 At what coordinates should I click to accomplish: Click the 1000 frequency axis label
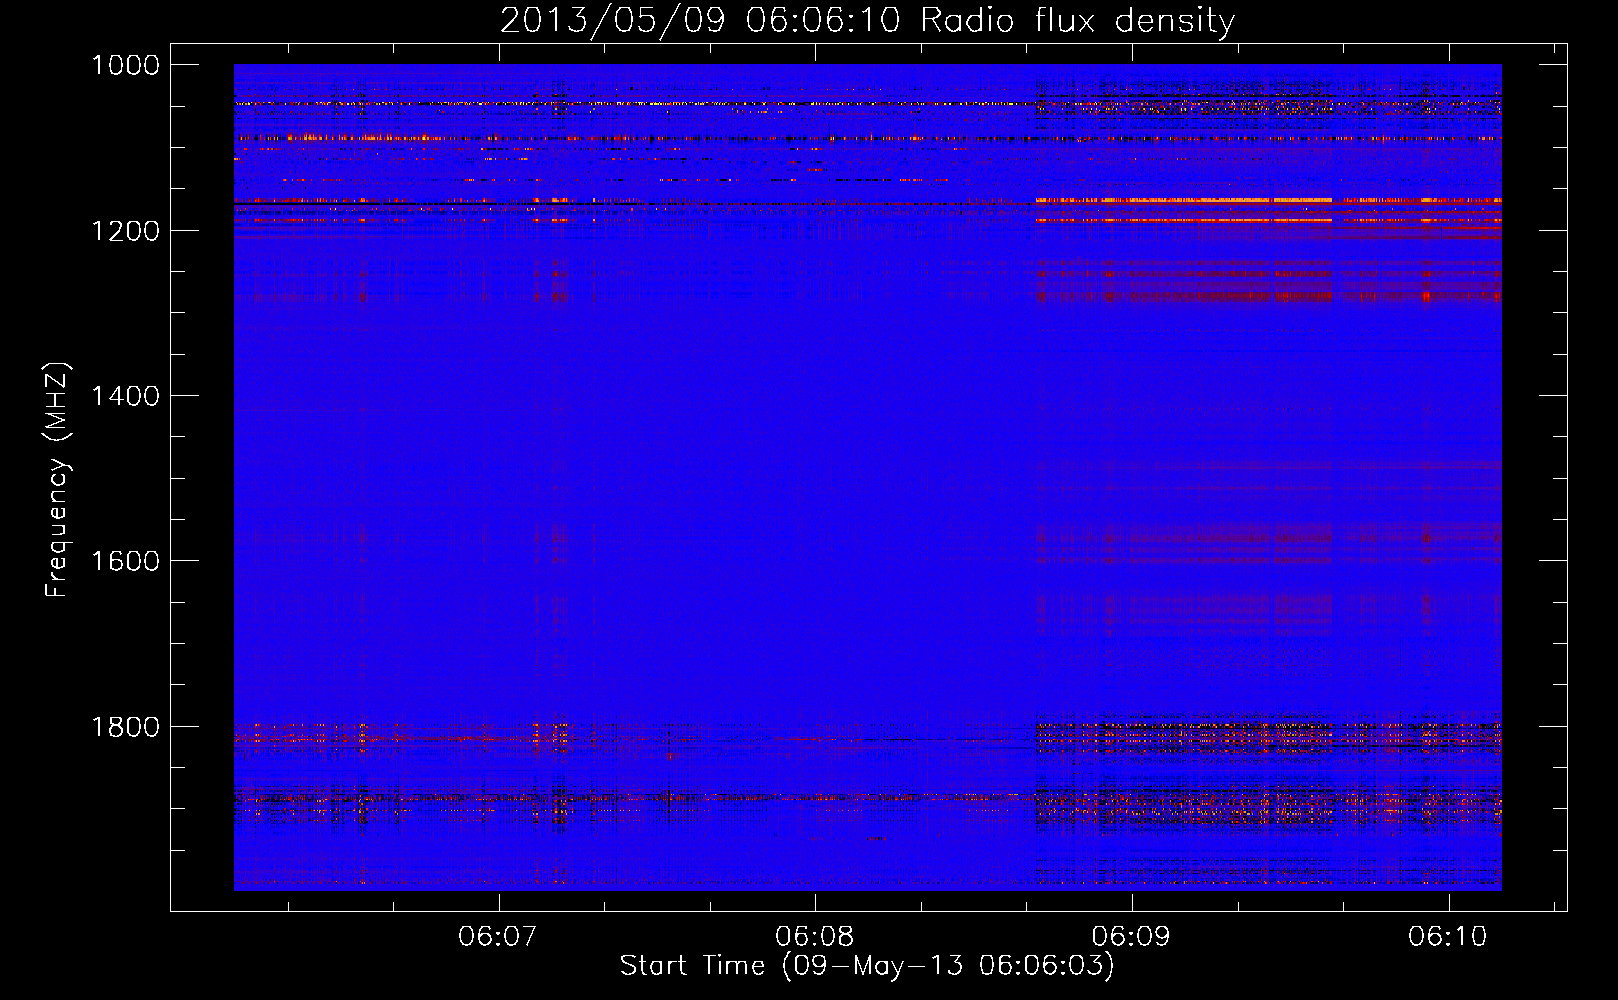tap(125, 65)
